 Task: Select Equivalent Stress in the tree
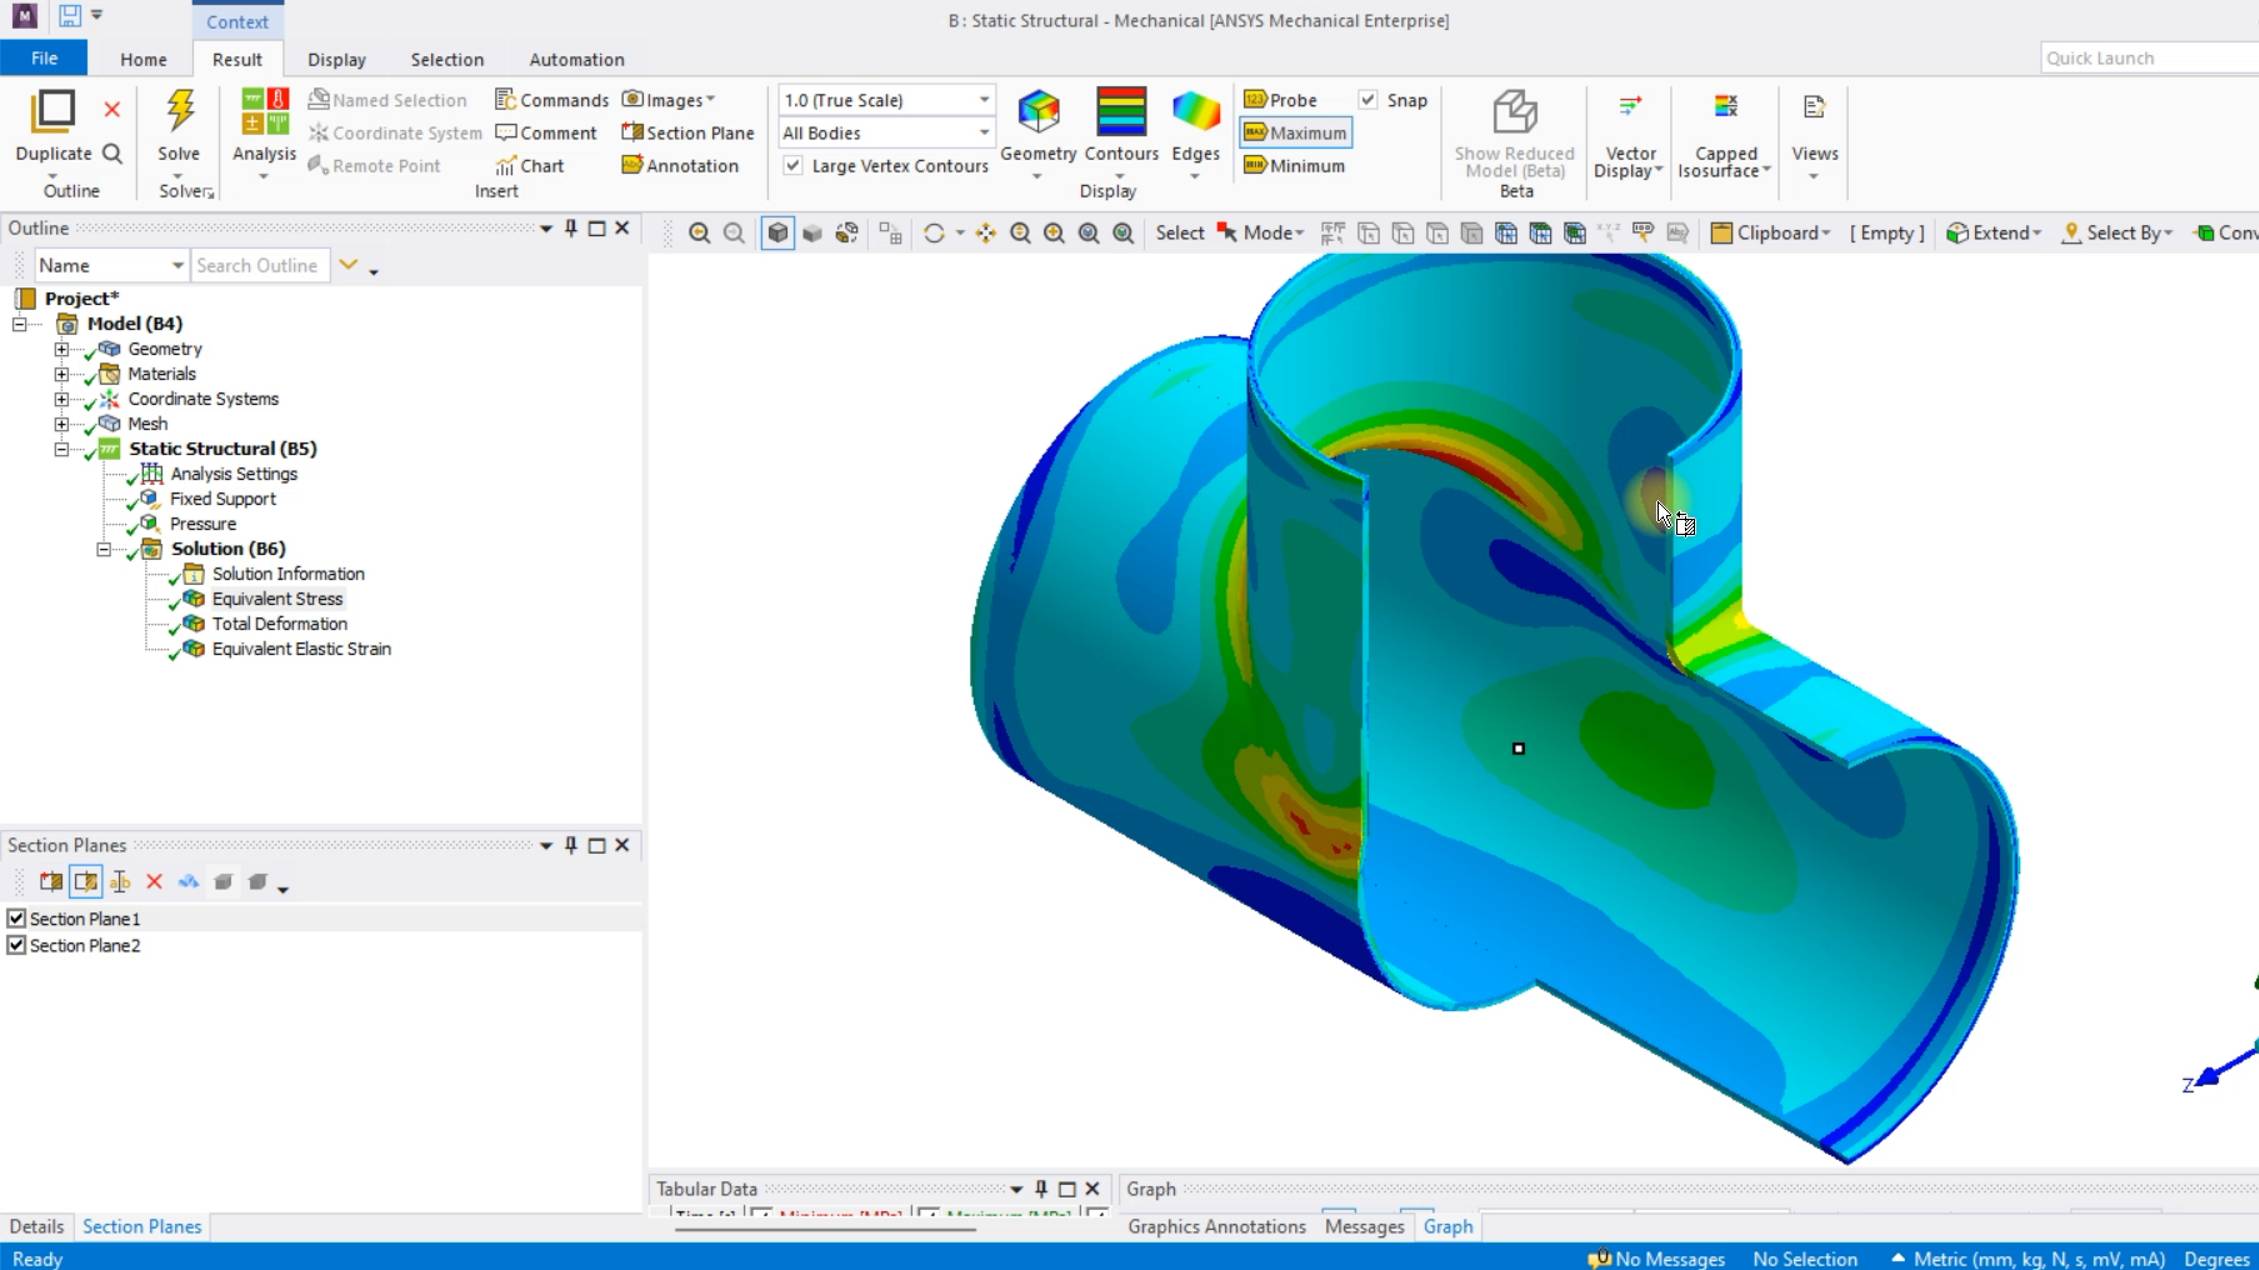277,599
